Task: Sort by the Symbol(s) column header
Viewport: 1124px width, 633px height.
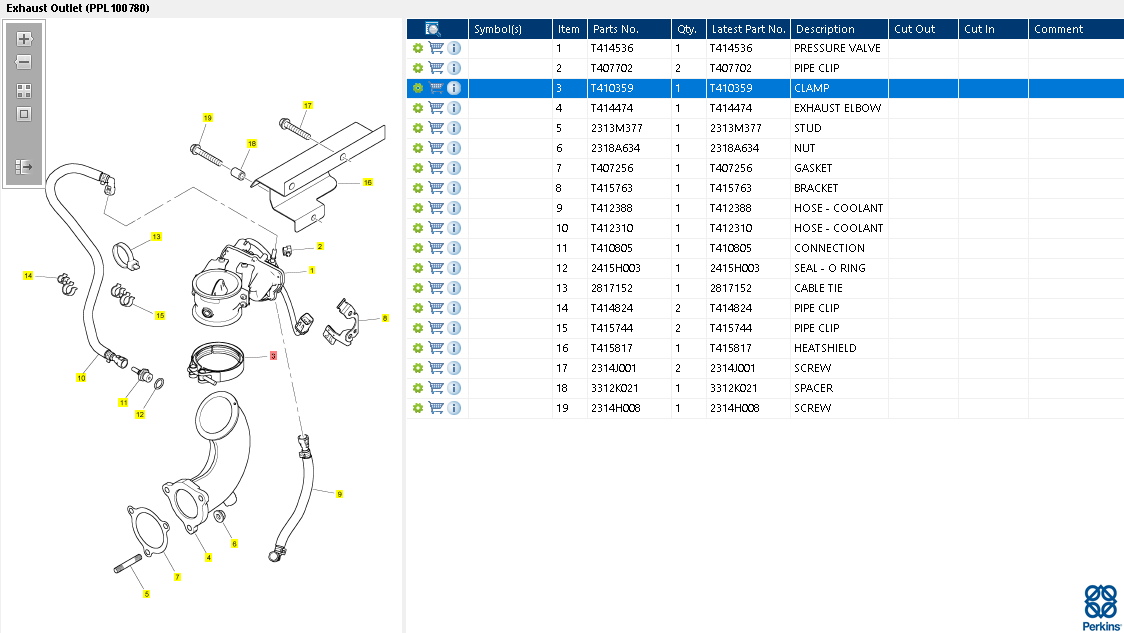Action: [510, 29]
